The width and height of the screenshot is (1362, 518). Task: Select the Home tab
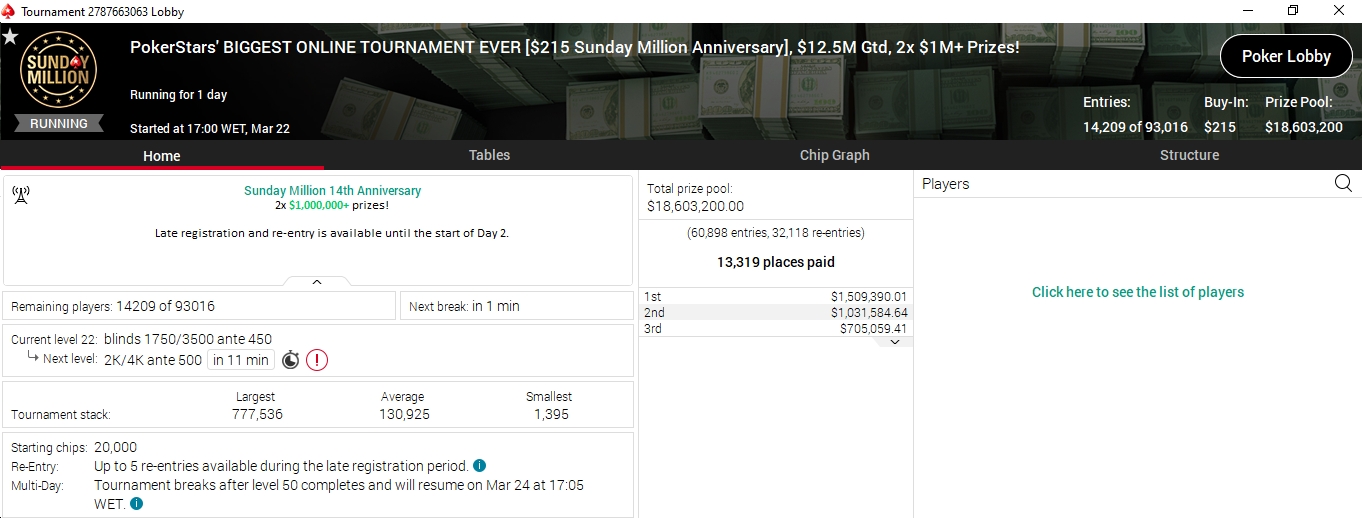pos(162,155)
